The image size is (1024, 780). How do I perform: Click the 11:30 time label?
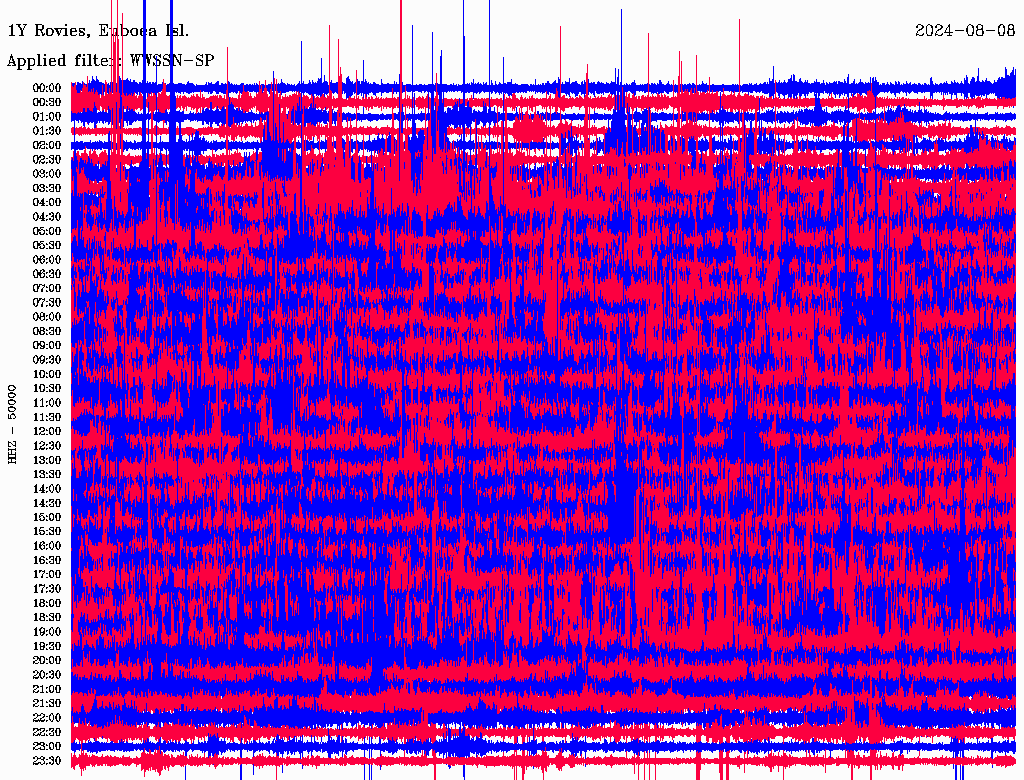(47, 417)
